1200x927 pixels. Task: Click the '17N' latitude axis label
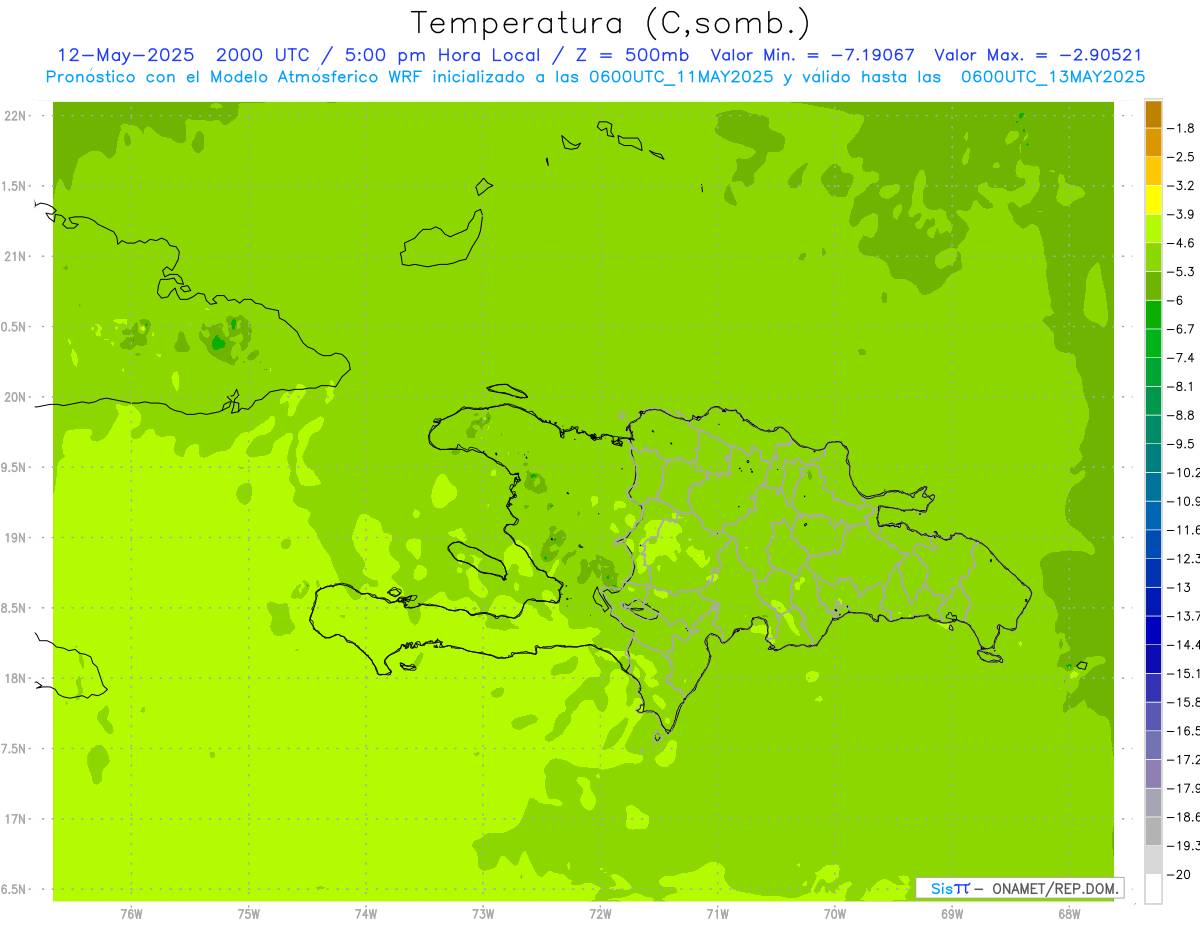click(17, 819)
